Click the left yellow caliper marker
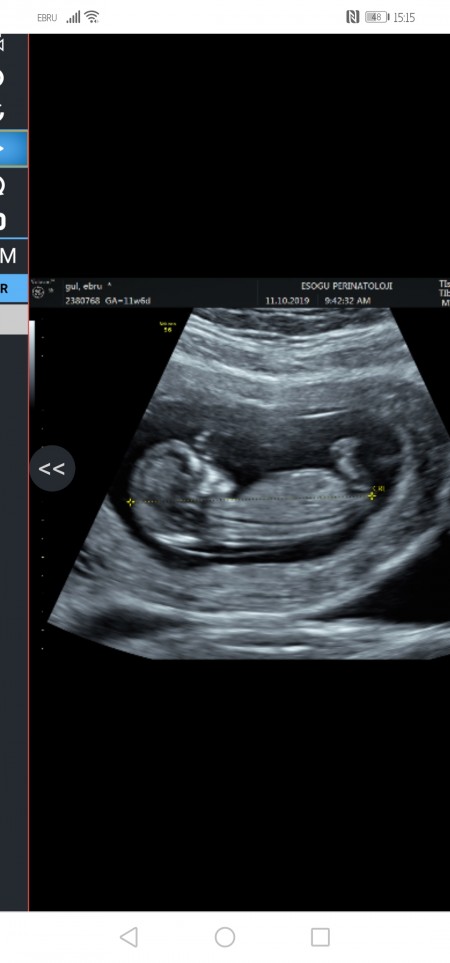Image resolution: width=450 pixels, height=963 pixels. click(130, 502)
